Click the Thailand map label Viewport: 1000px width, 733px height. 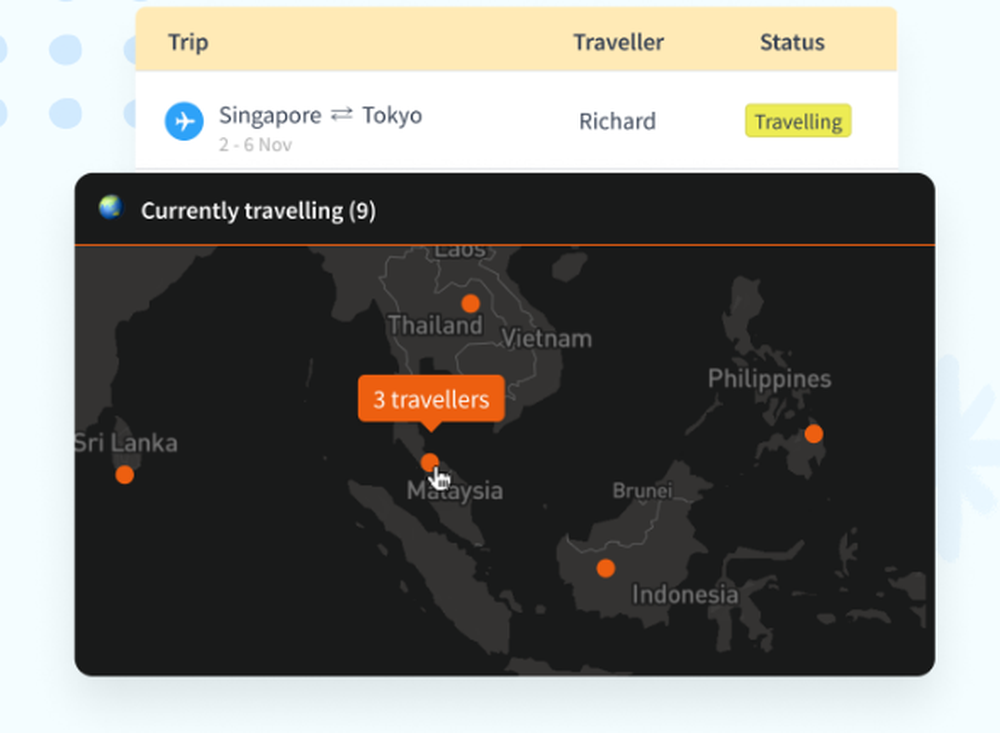pyautogui.click(x=436, y=325)
